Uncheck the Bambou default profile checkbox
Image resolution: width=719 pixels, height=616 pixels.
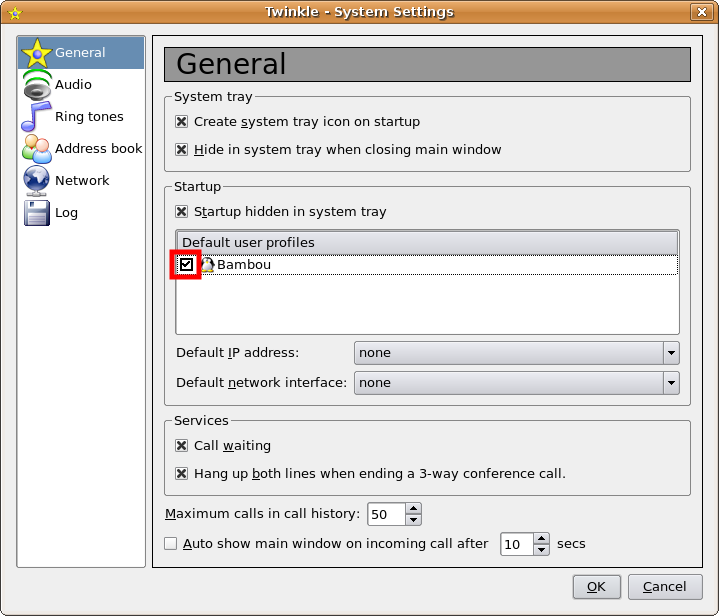coord(186,265)
